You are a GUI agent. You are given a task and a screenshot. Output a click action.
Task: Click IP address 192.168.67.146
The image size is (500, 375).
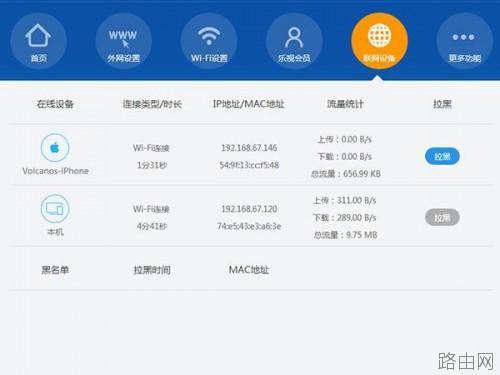point(249,148)
